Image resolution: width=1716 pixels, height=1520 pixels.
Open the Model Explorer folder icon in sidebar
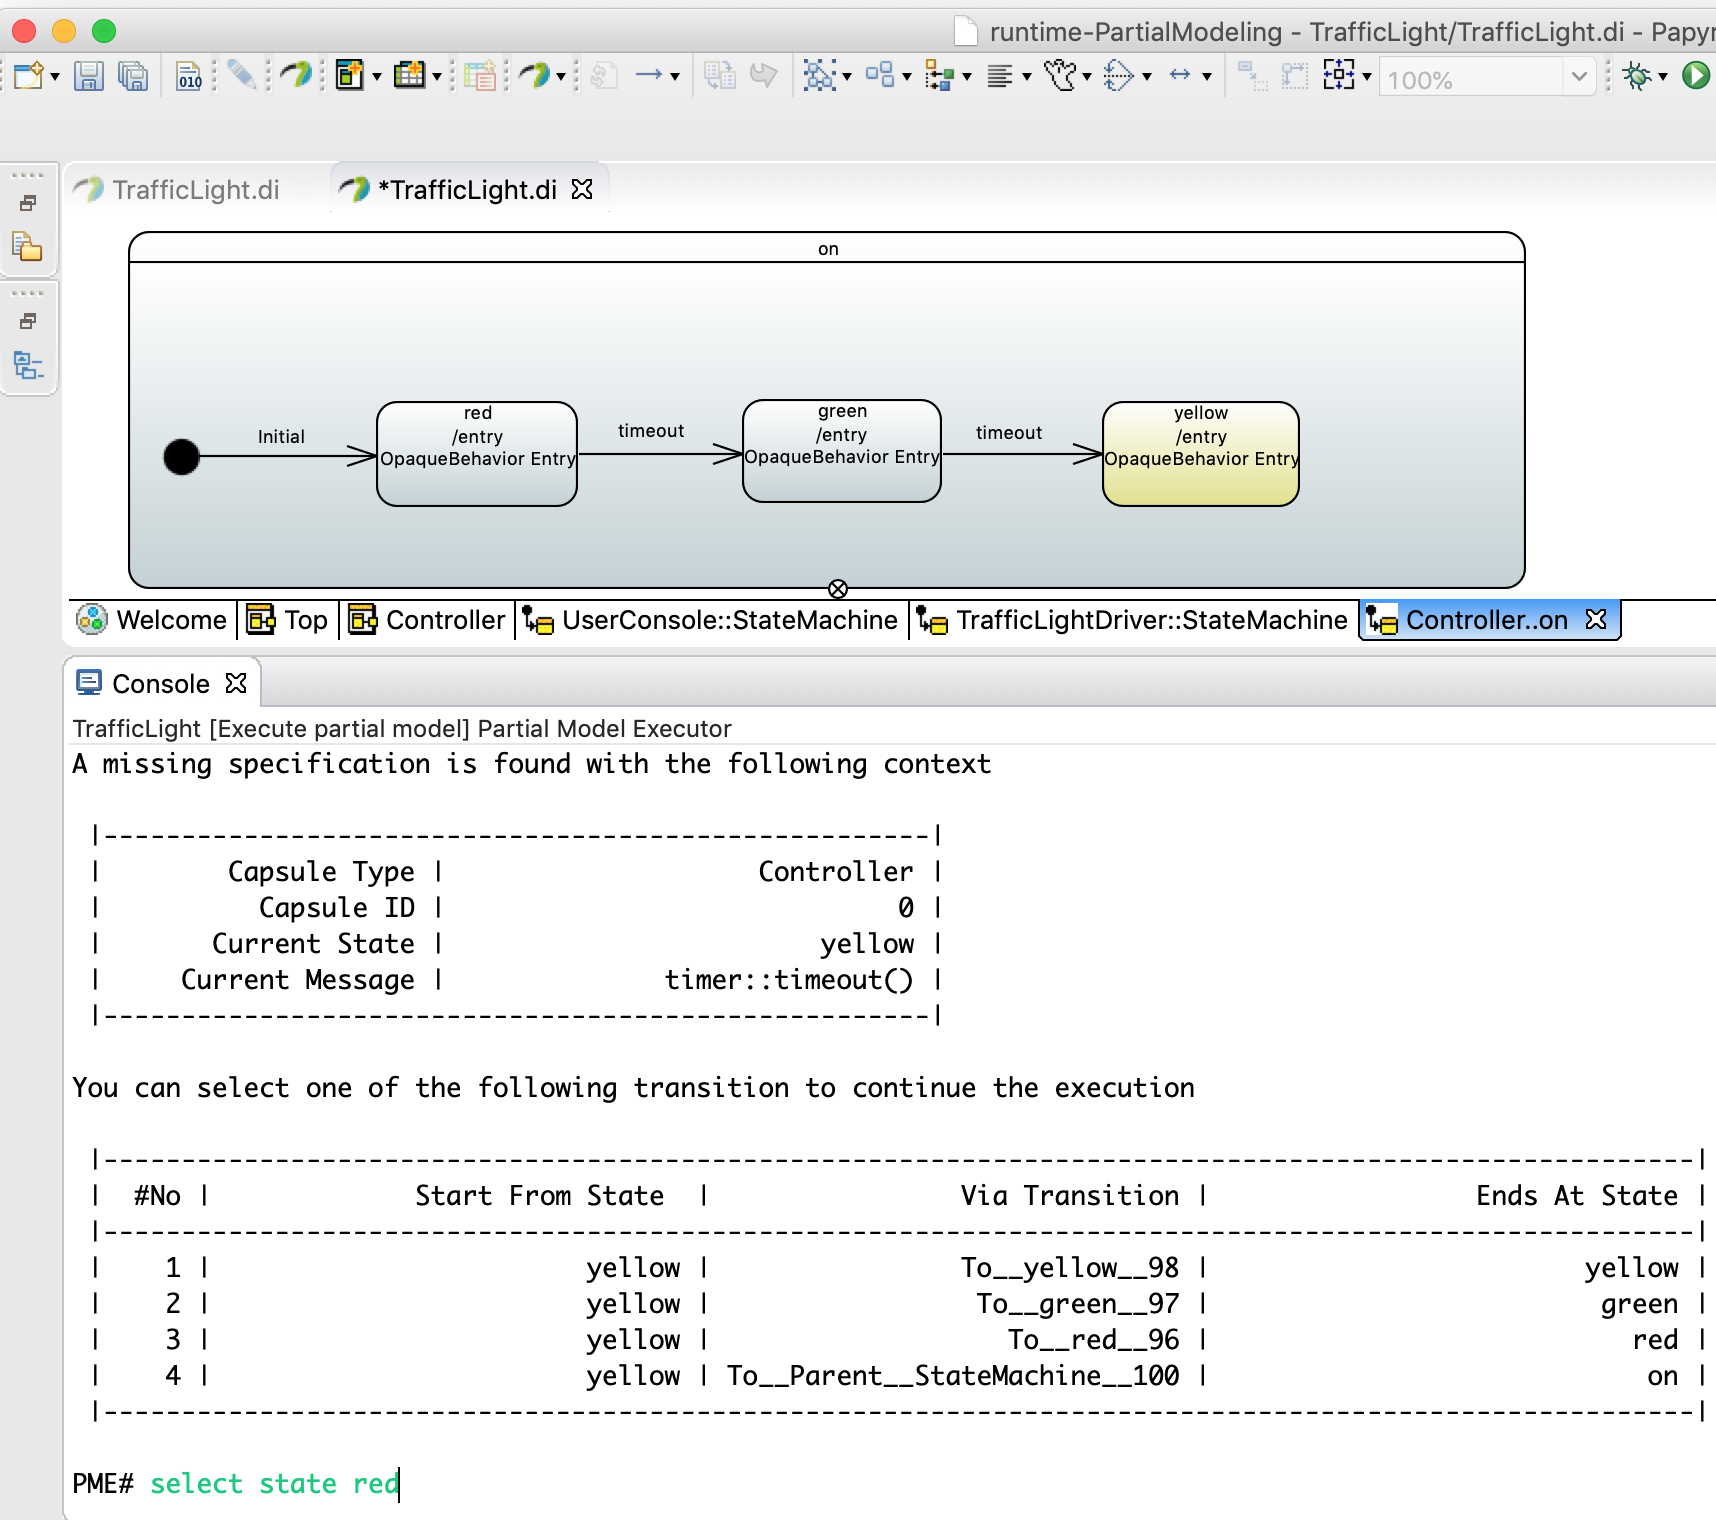pos(27,246)
